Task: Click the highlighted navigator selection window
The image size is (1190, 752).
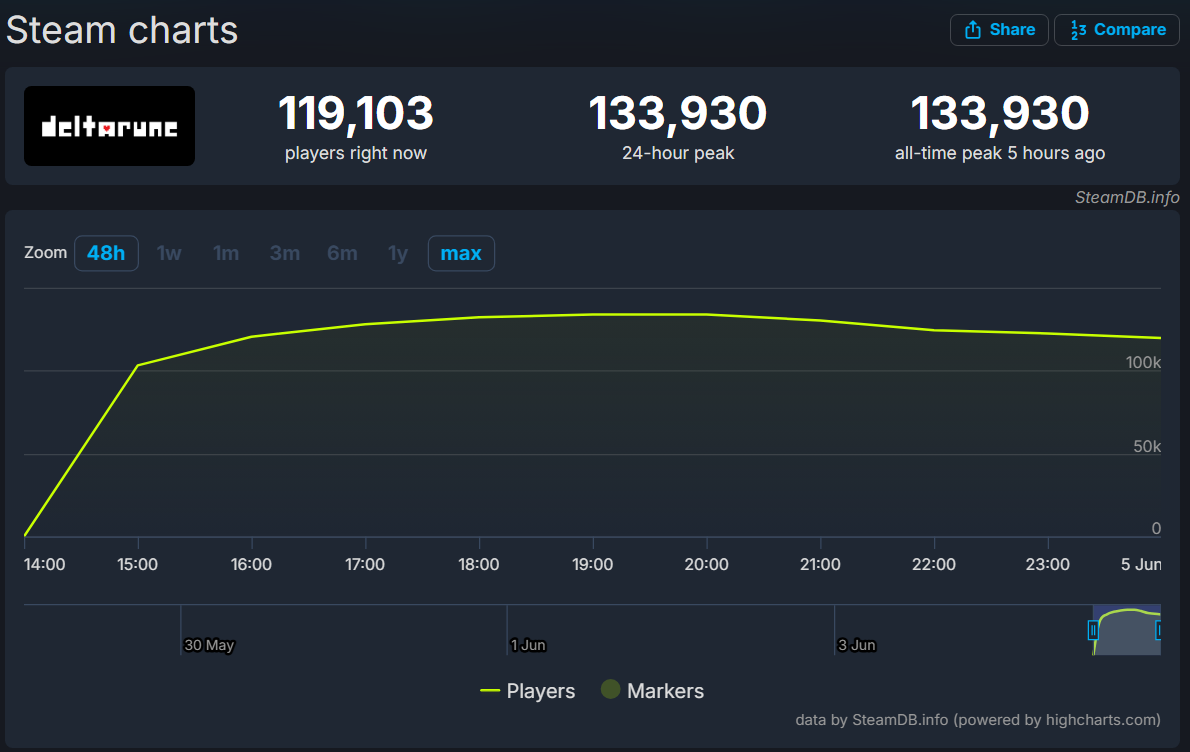Action: pyautogui.click(x=1126, y=630)
